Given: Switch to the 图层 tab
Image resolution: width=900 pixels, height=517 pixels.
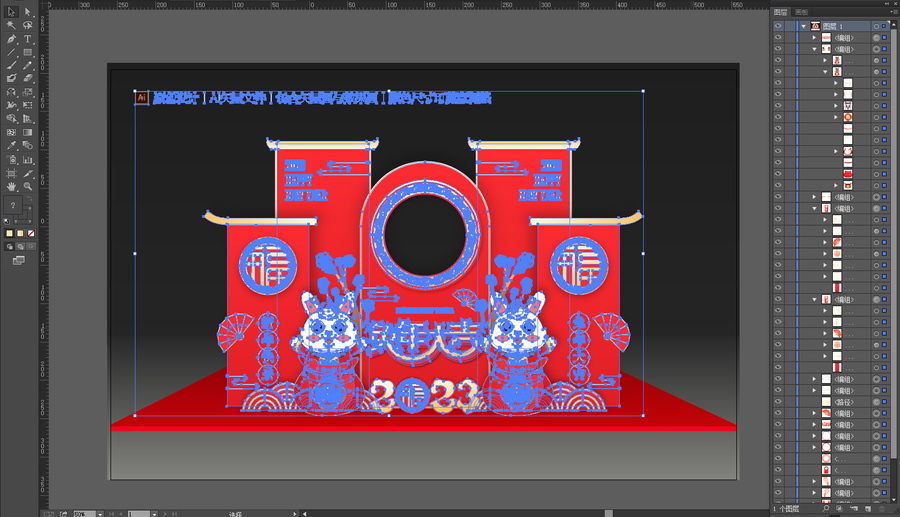Looking at the screenshot, I should tap(781, 11).
